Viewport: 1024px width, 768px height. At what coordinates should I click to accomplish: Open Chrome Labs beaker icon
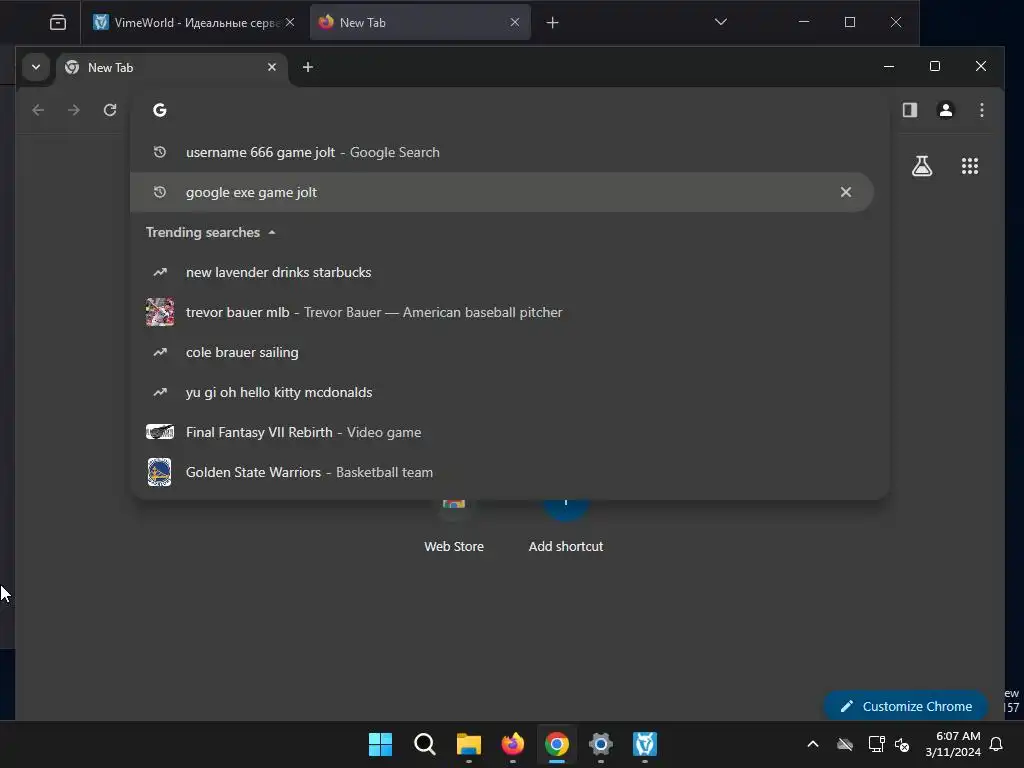click(x=922, y=166)
